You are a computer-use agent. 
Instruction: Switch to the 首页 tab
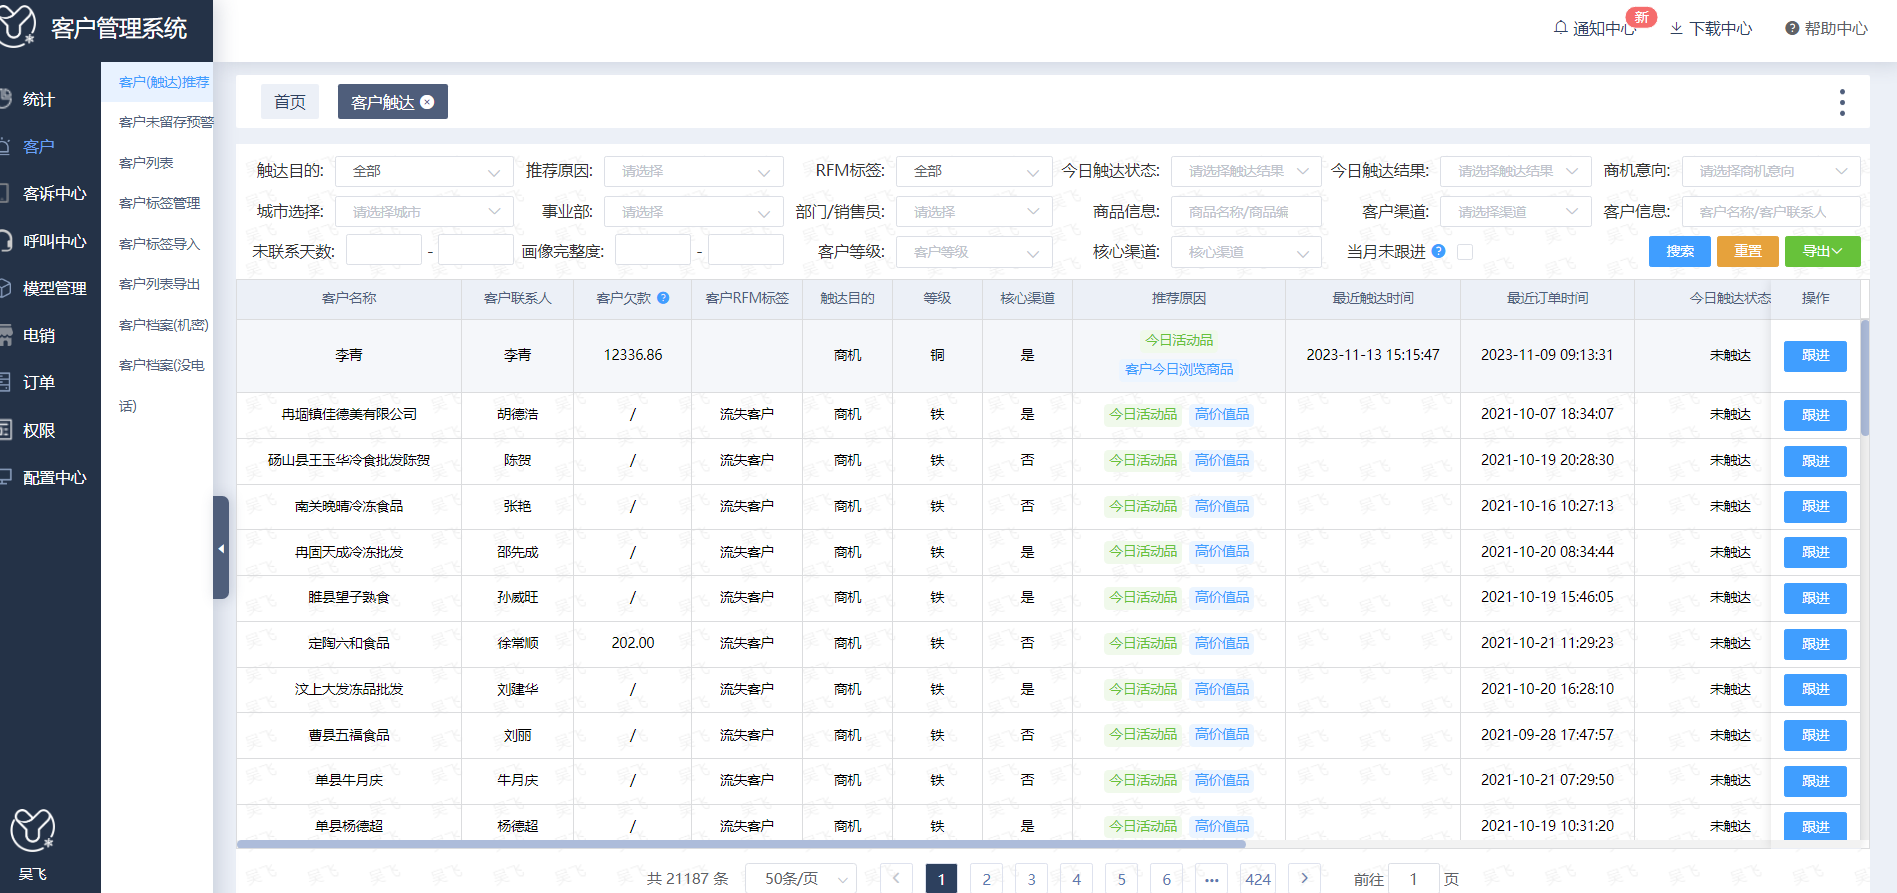point(290,102)
